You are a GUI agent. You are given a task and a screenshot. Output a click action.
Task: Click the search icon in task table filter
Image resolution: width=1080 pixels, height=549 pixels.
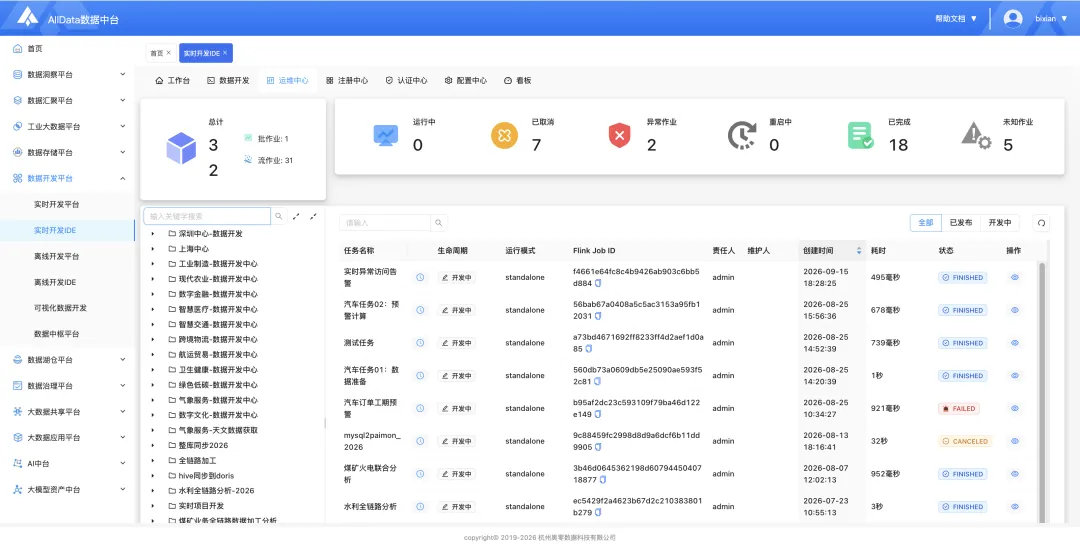(x=439, y=223)
